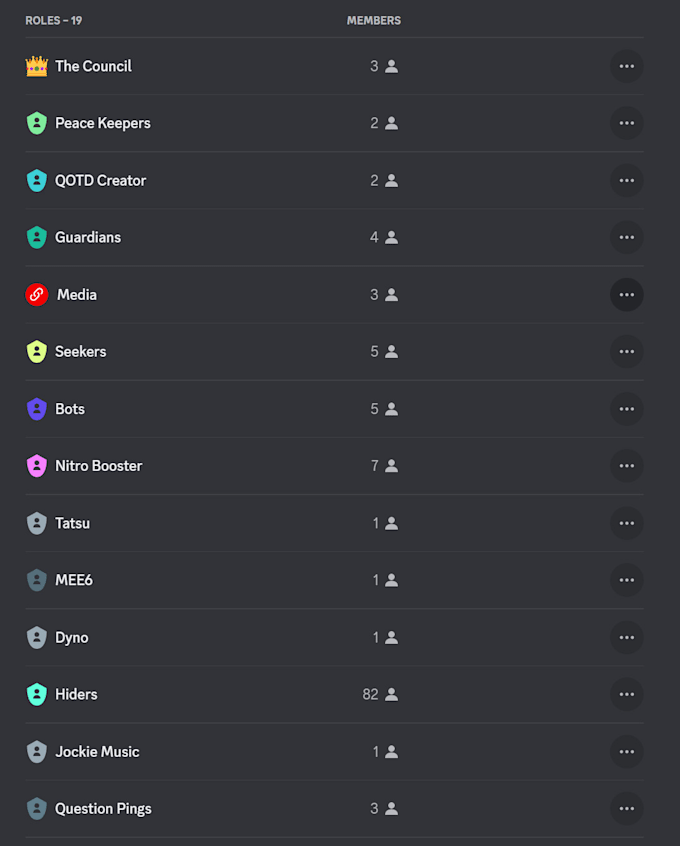The image size is (680, 846).
Task: Click the ROLES – 19 header label
Action: pos(53,19)
